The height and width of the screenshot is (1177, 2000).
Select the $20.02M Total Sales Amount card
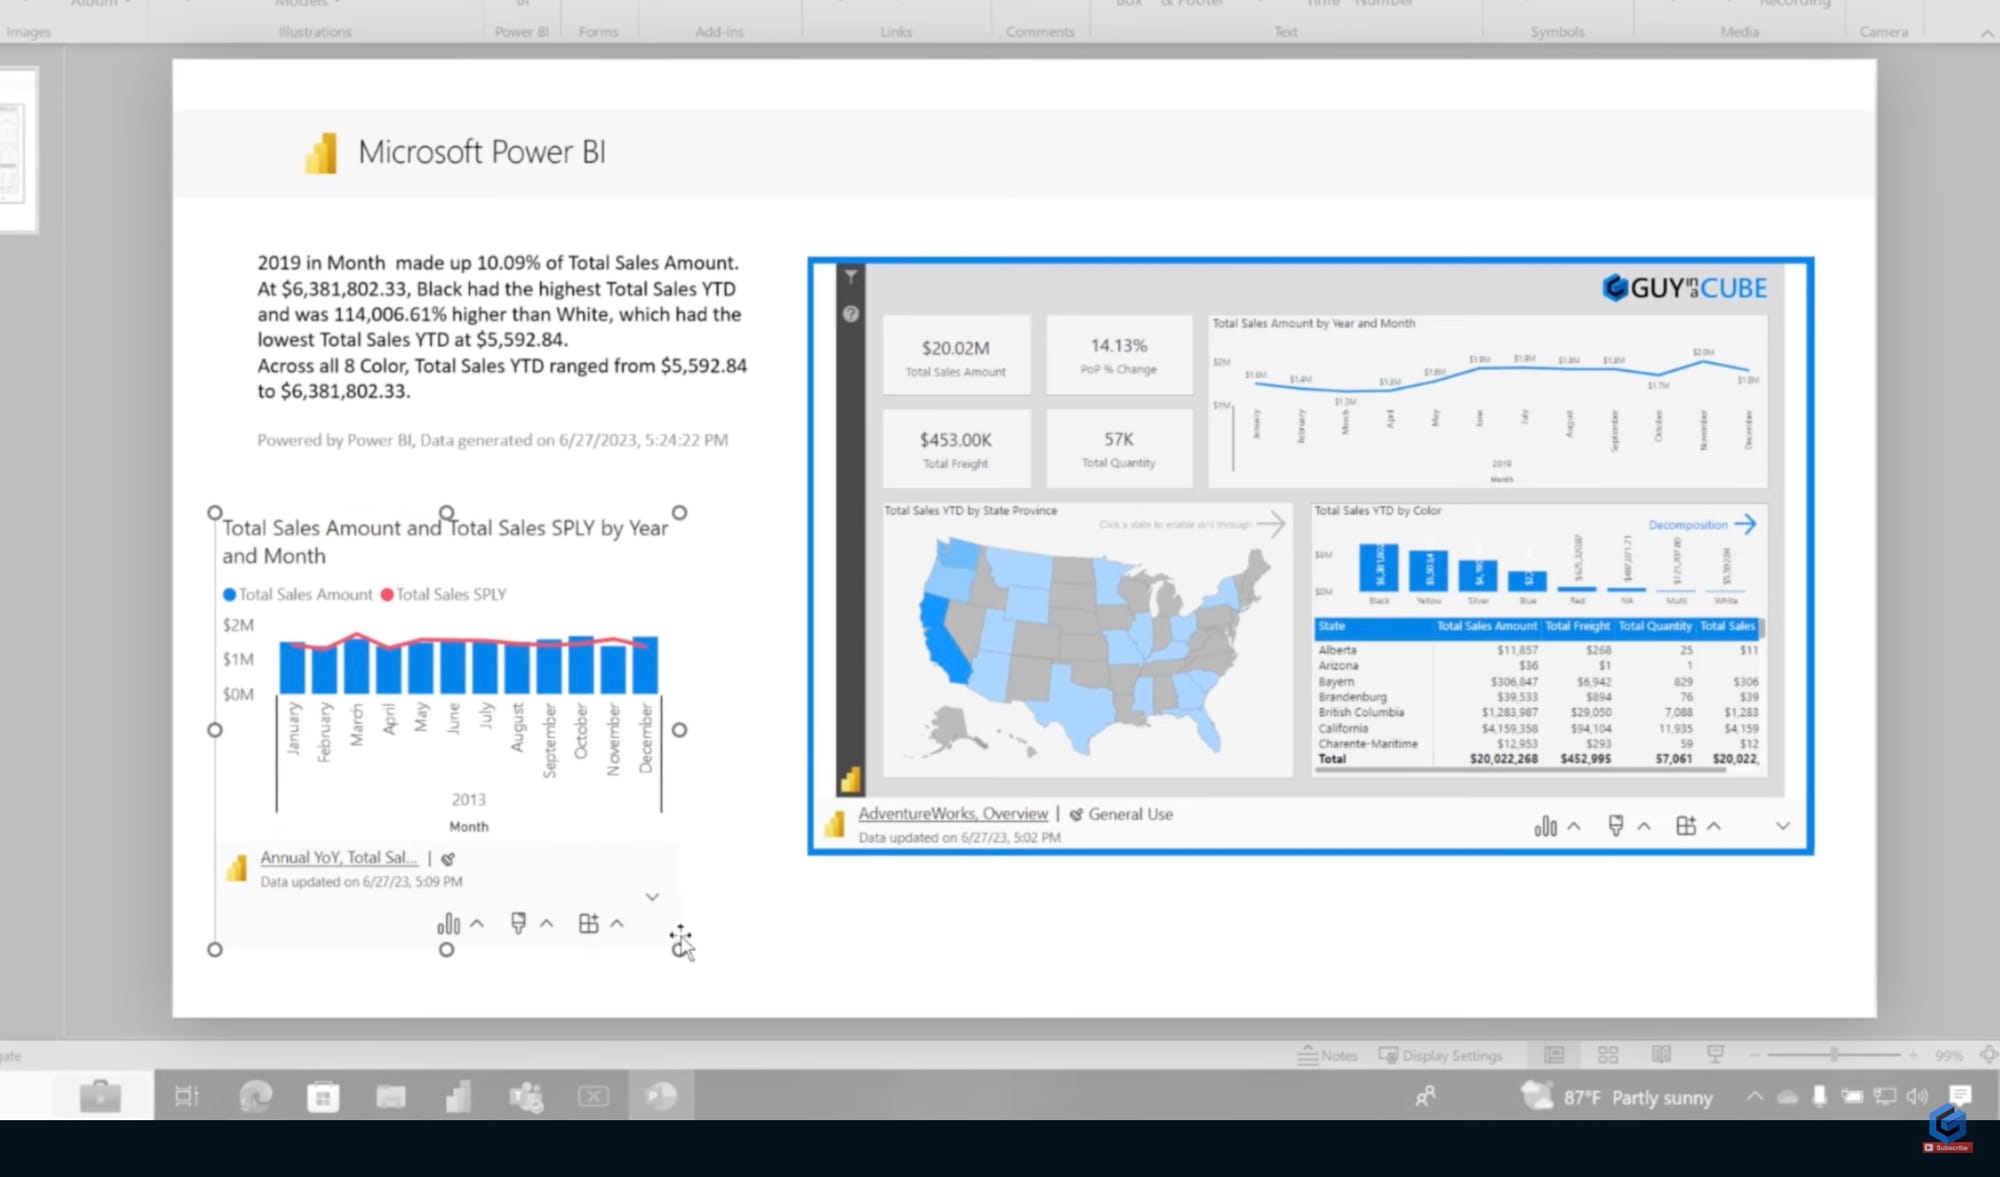[956, 356]
